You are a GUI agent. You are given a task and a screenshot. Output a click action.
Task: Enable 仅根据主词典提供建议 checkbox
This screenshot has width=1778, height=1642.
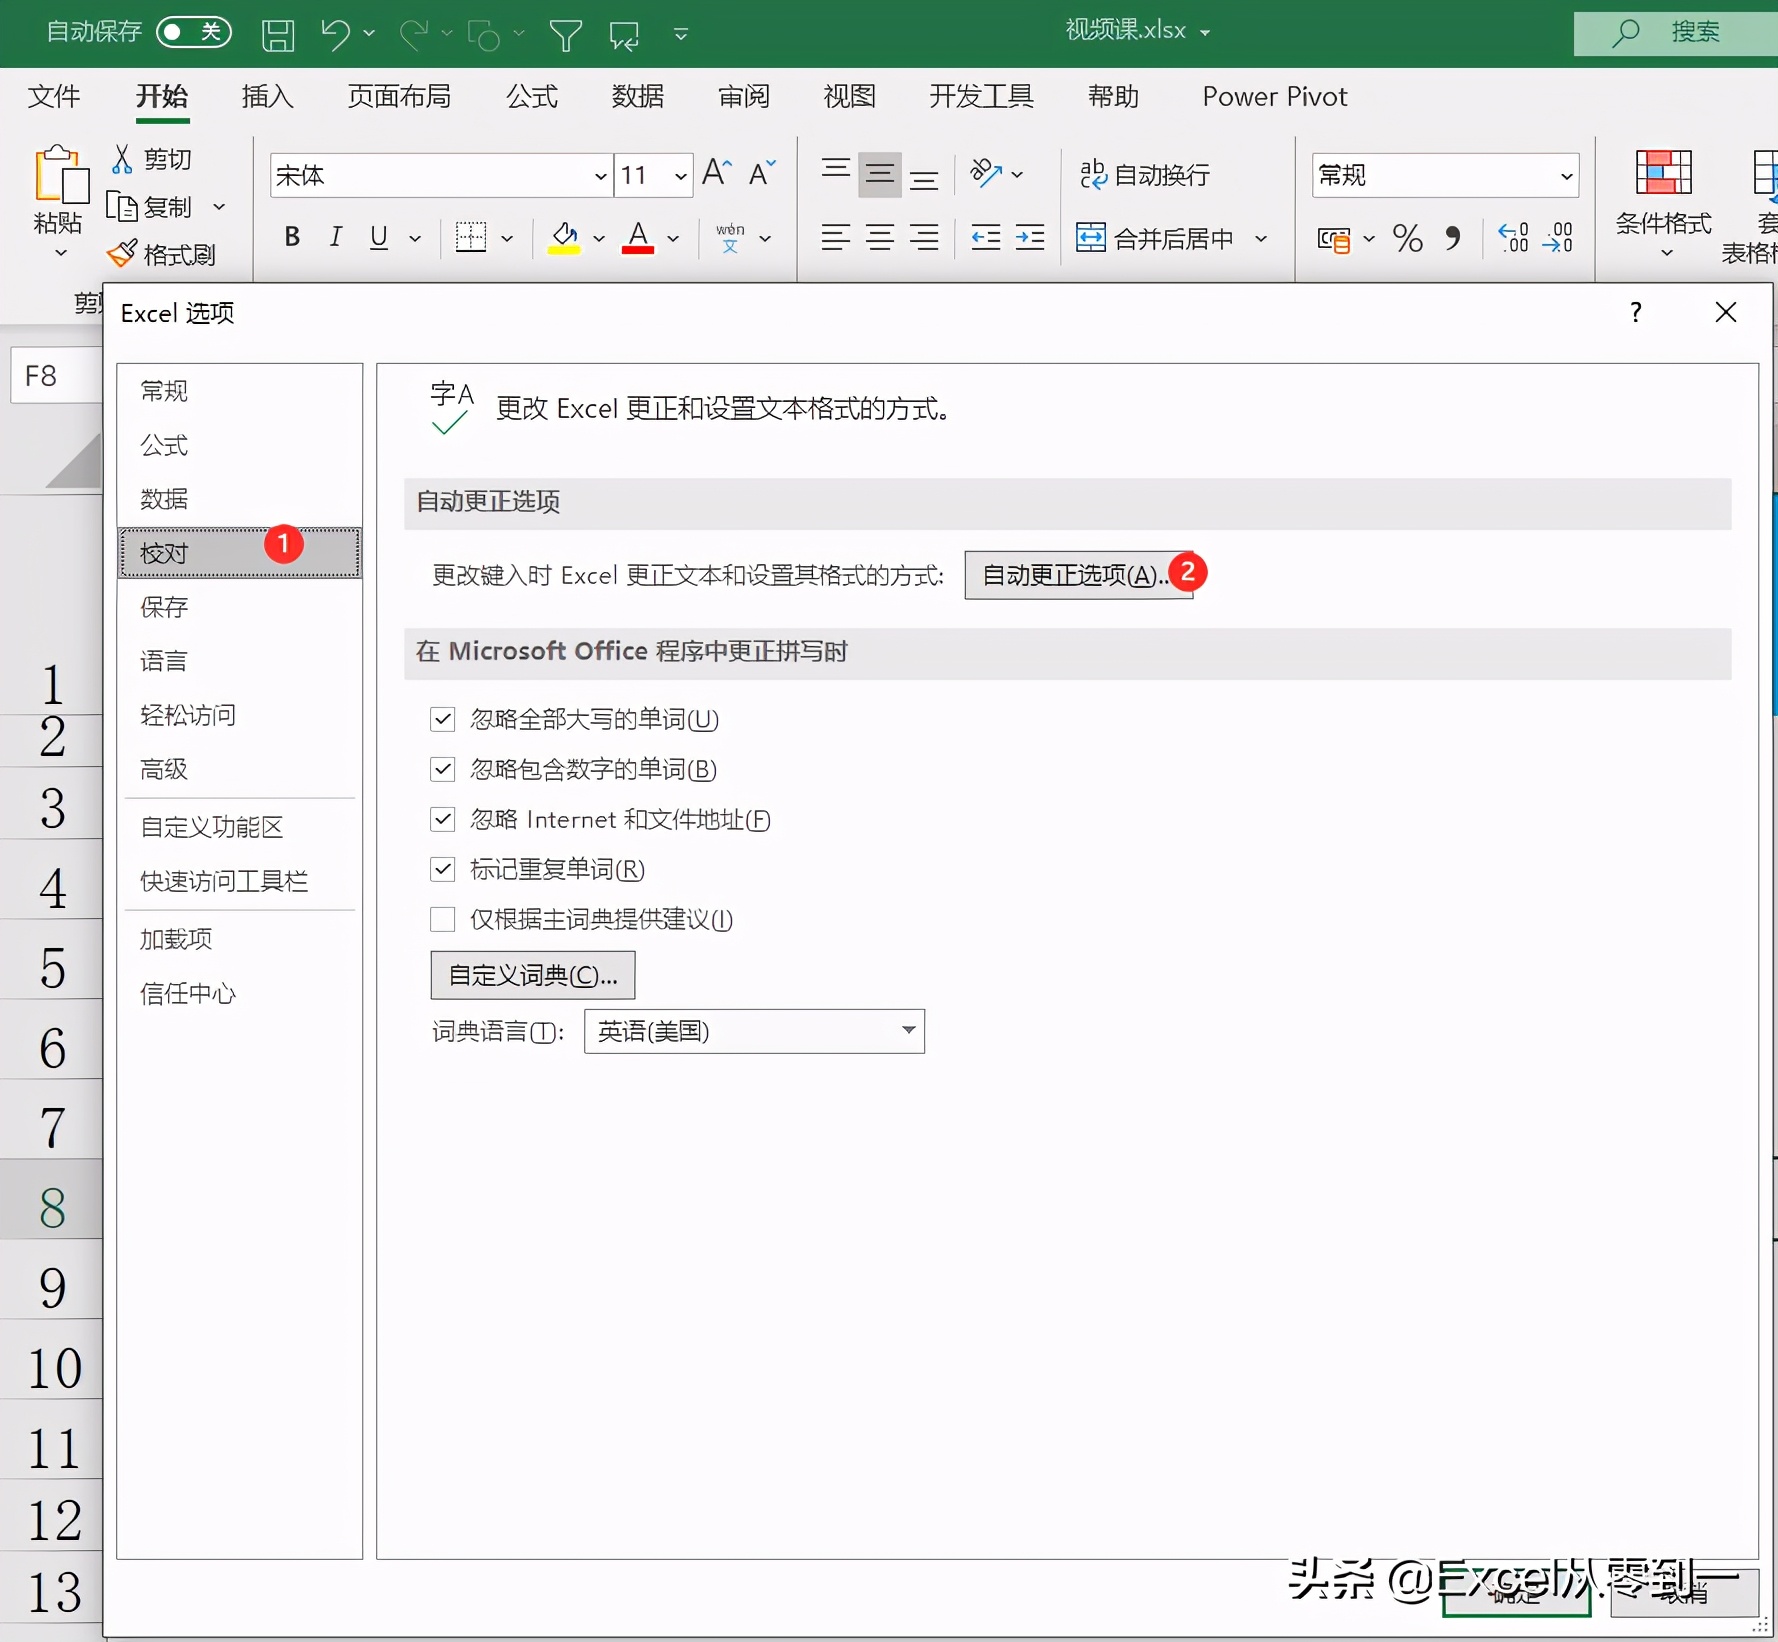(443, 919)
